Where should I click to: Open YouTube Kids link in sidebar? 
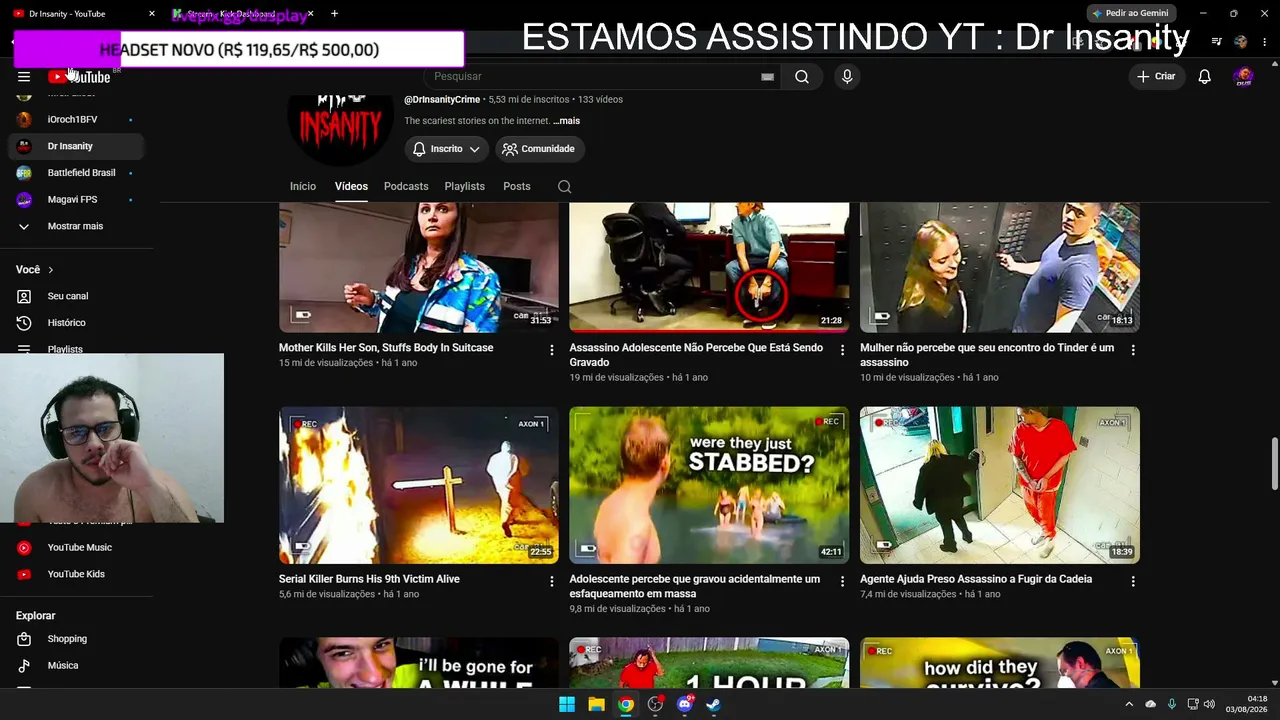(76, 575)
